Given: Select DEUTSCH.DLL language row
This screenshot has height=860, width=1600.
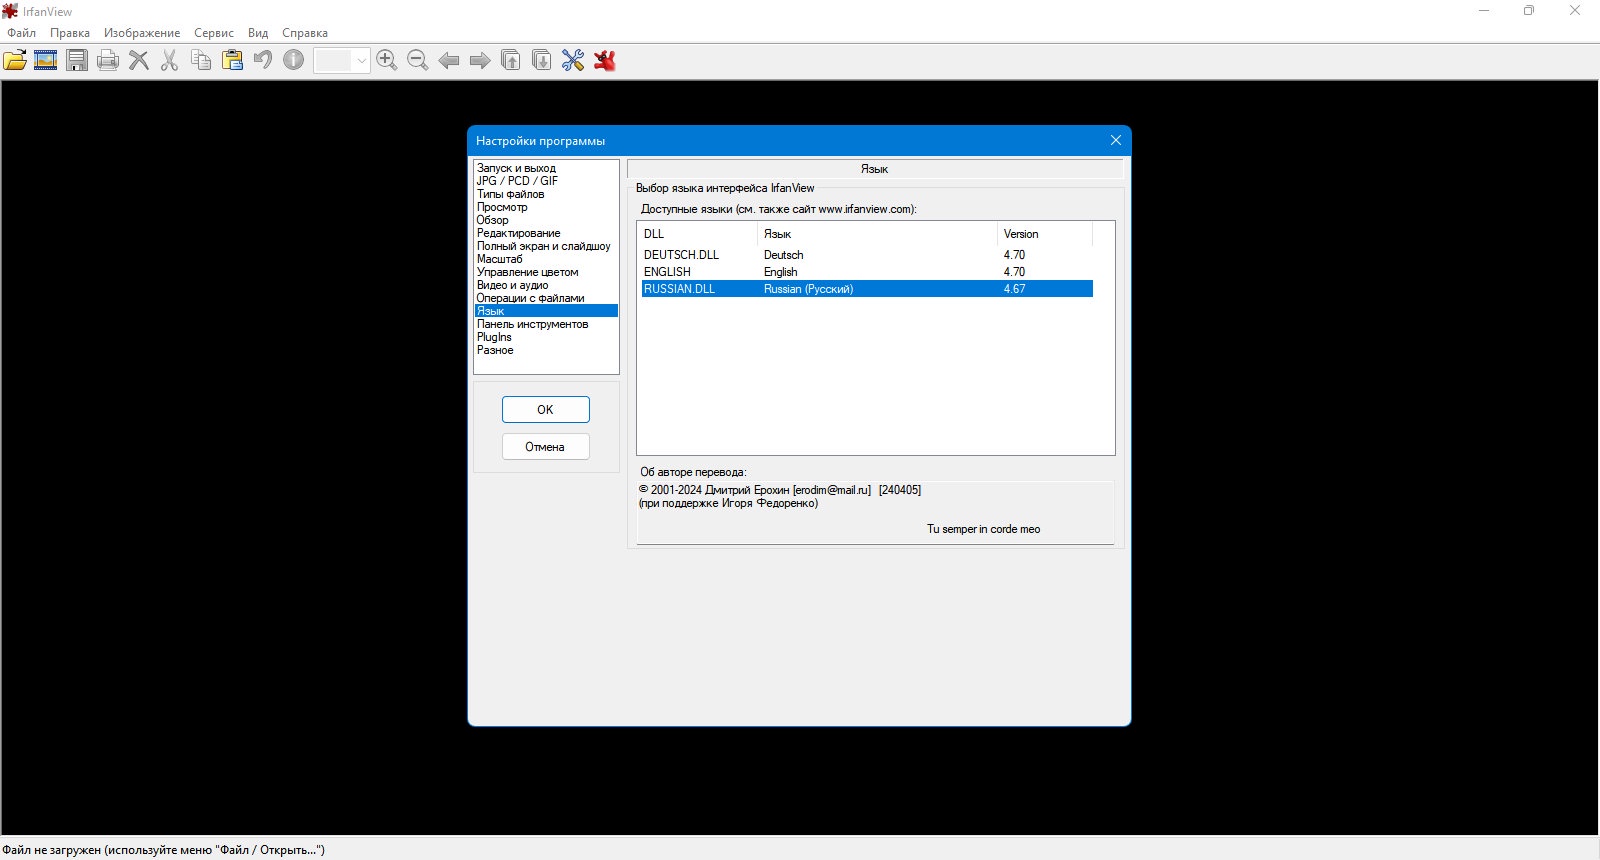Looking at the screenshot, I should 867,255.
